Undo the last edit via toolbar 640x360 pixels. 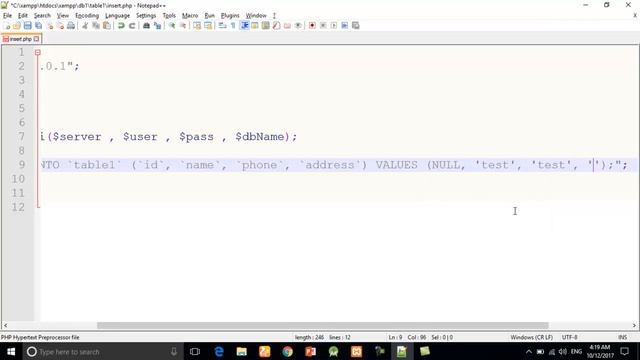pos(121,26)
